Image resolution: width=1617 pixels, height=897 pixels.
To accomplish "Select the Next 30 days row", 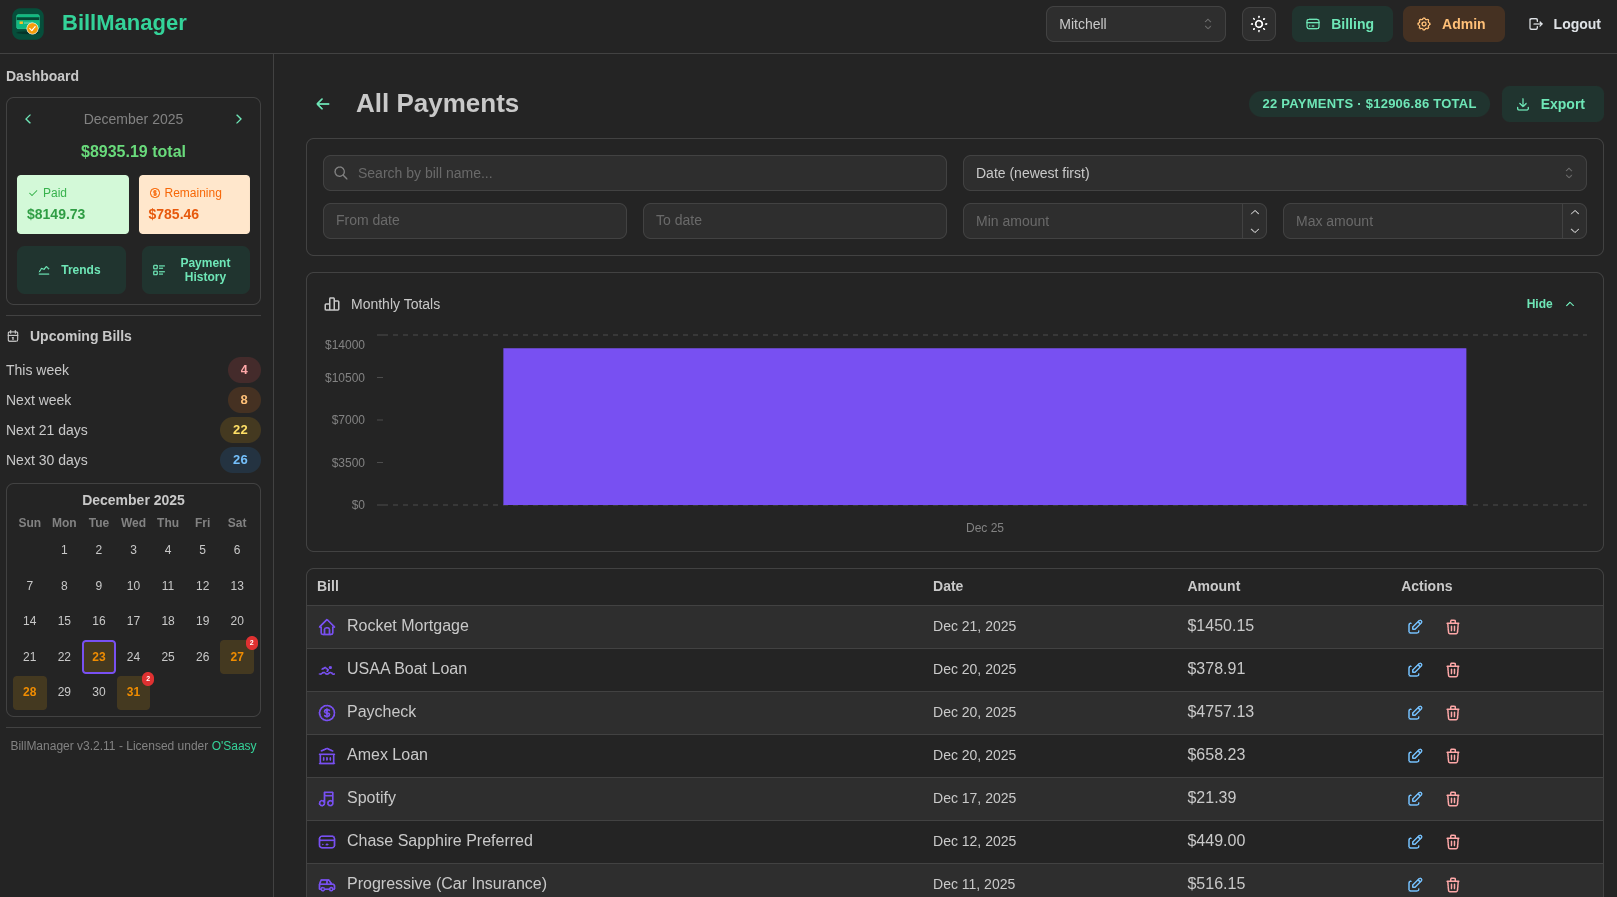I will [x=133, y=460].
